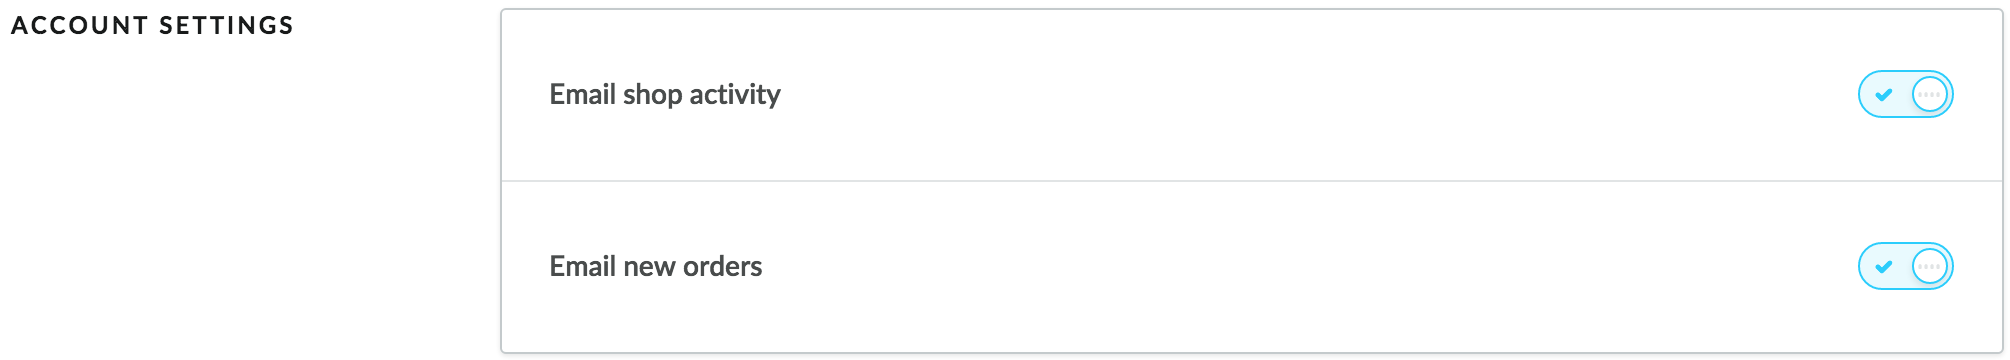Click the word Email in shop activity row
2010x360 pixels.
[582, 94]
